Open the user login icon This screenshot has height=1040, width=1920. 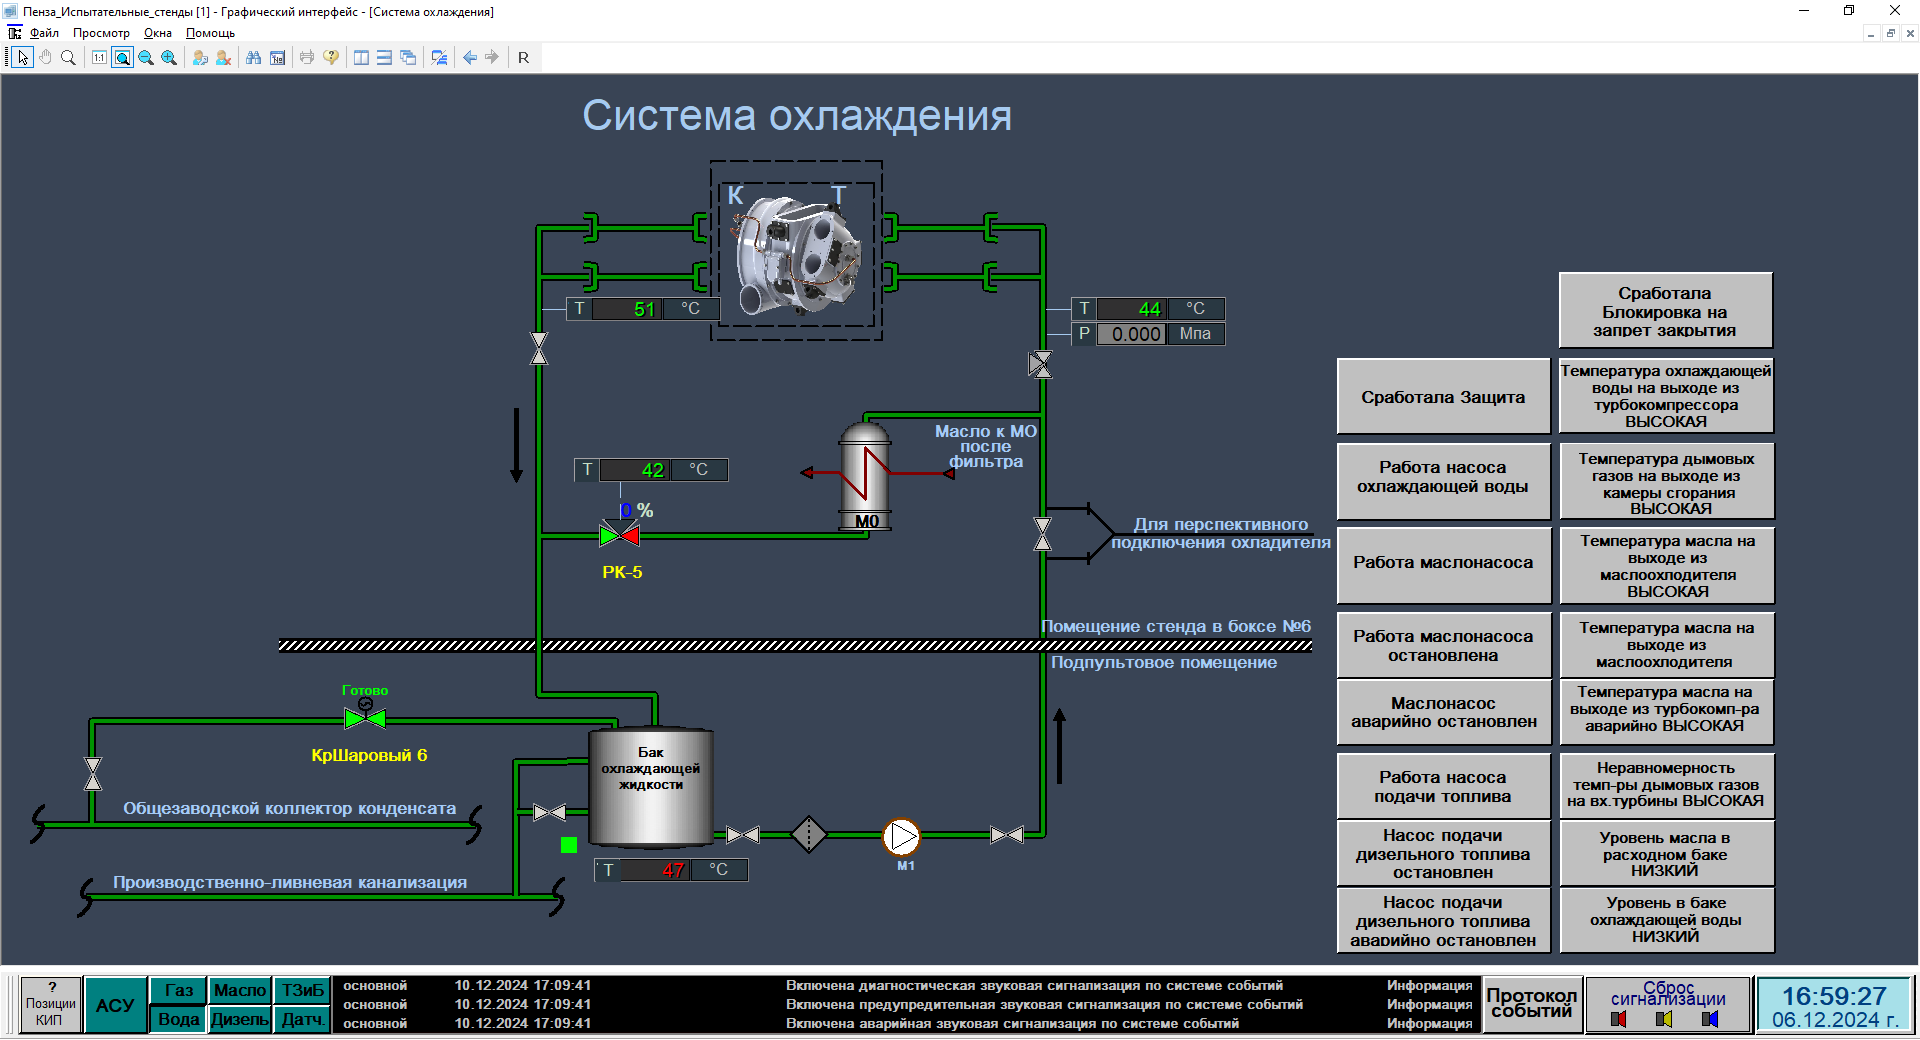point(200,58)
